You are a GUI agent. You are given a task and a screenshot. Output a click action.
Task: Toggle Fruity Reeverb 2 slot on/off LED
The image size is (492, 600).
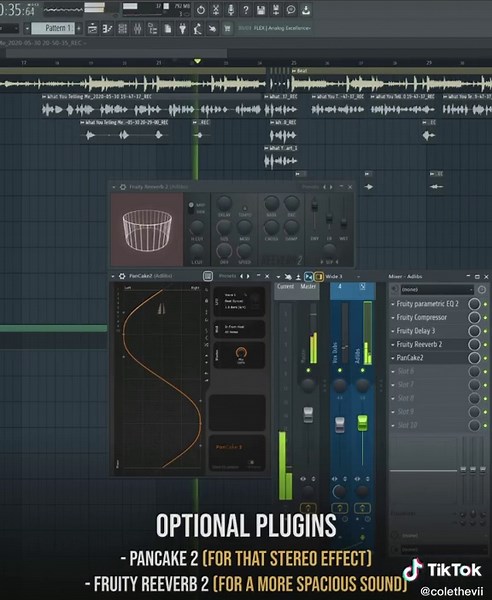(x=485, y=344)
